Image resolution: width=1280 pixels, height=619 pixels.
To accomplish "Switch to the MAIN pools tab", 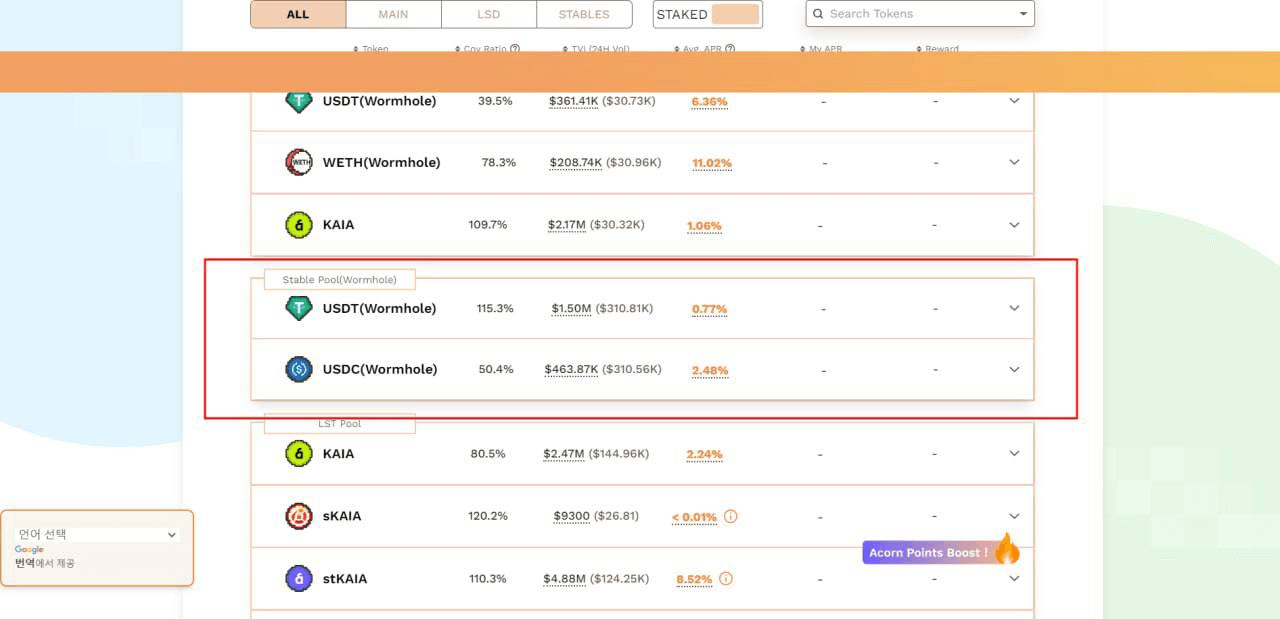I will [393, 14].
